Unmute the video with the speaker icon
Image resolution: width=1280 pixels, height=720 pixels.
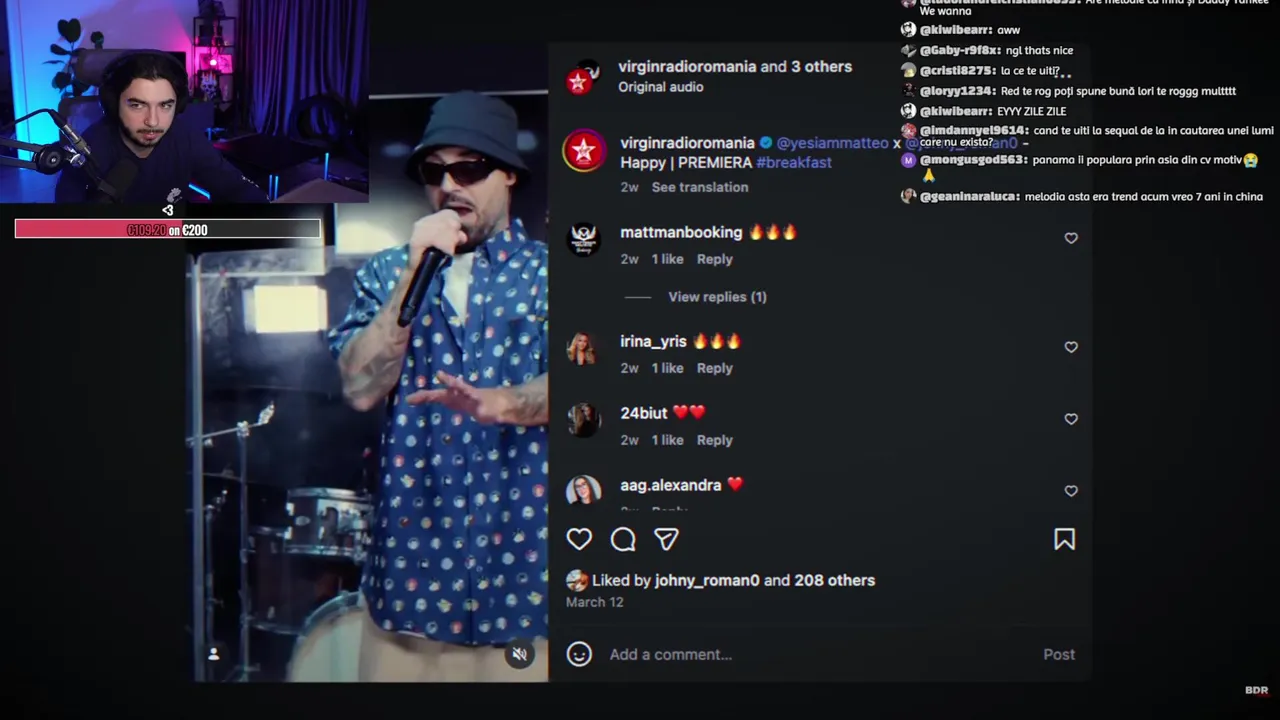[x=519, y=654]
